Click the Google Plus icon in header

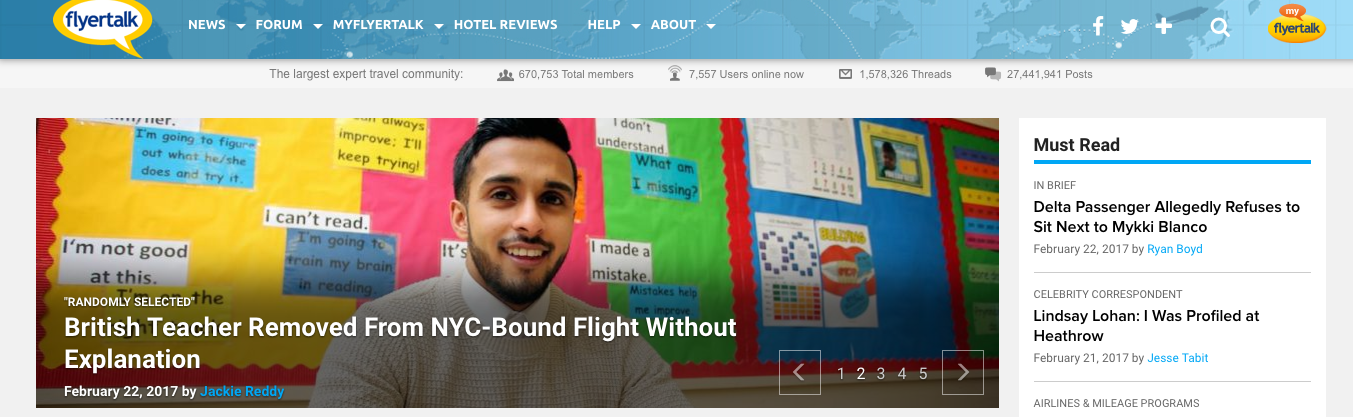pos(1163,26)
